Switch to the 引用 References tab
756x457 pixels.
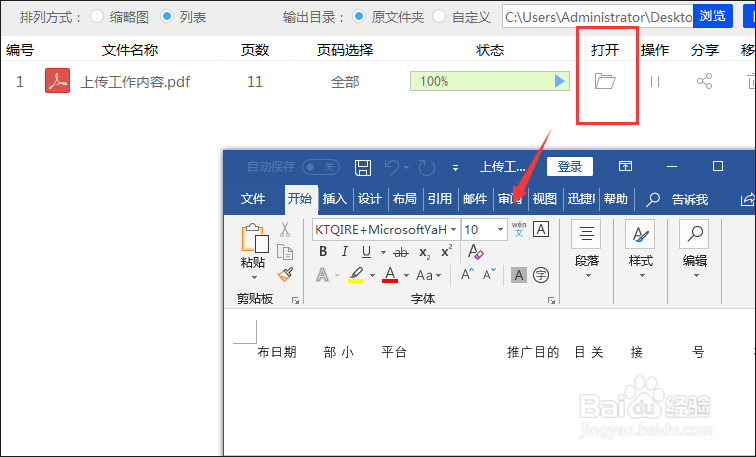pyautogui.click(x=440, y=199)
